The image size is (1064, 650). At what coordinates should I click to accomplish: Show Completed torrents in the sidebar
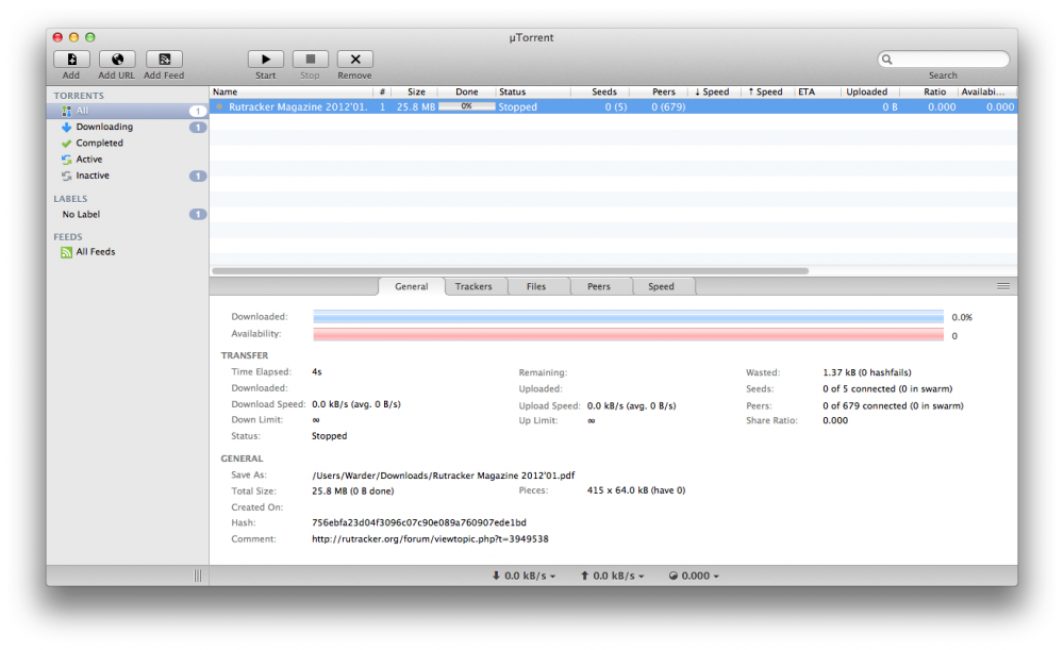pos(128,143)
